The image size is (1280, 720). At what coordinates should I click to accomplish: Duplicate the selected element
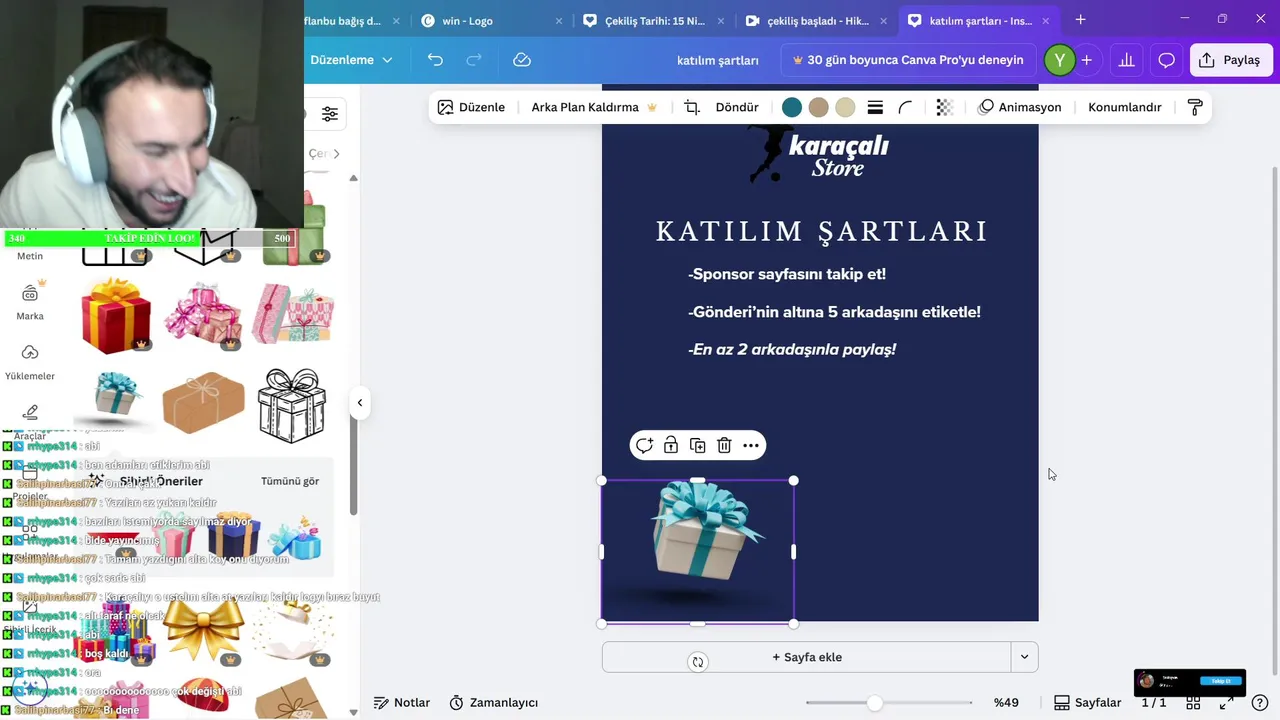click(x=698, y=446)
